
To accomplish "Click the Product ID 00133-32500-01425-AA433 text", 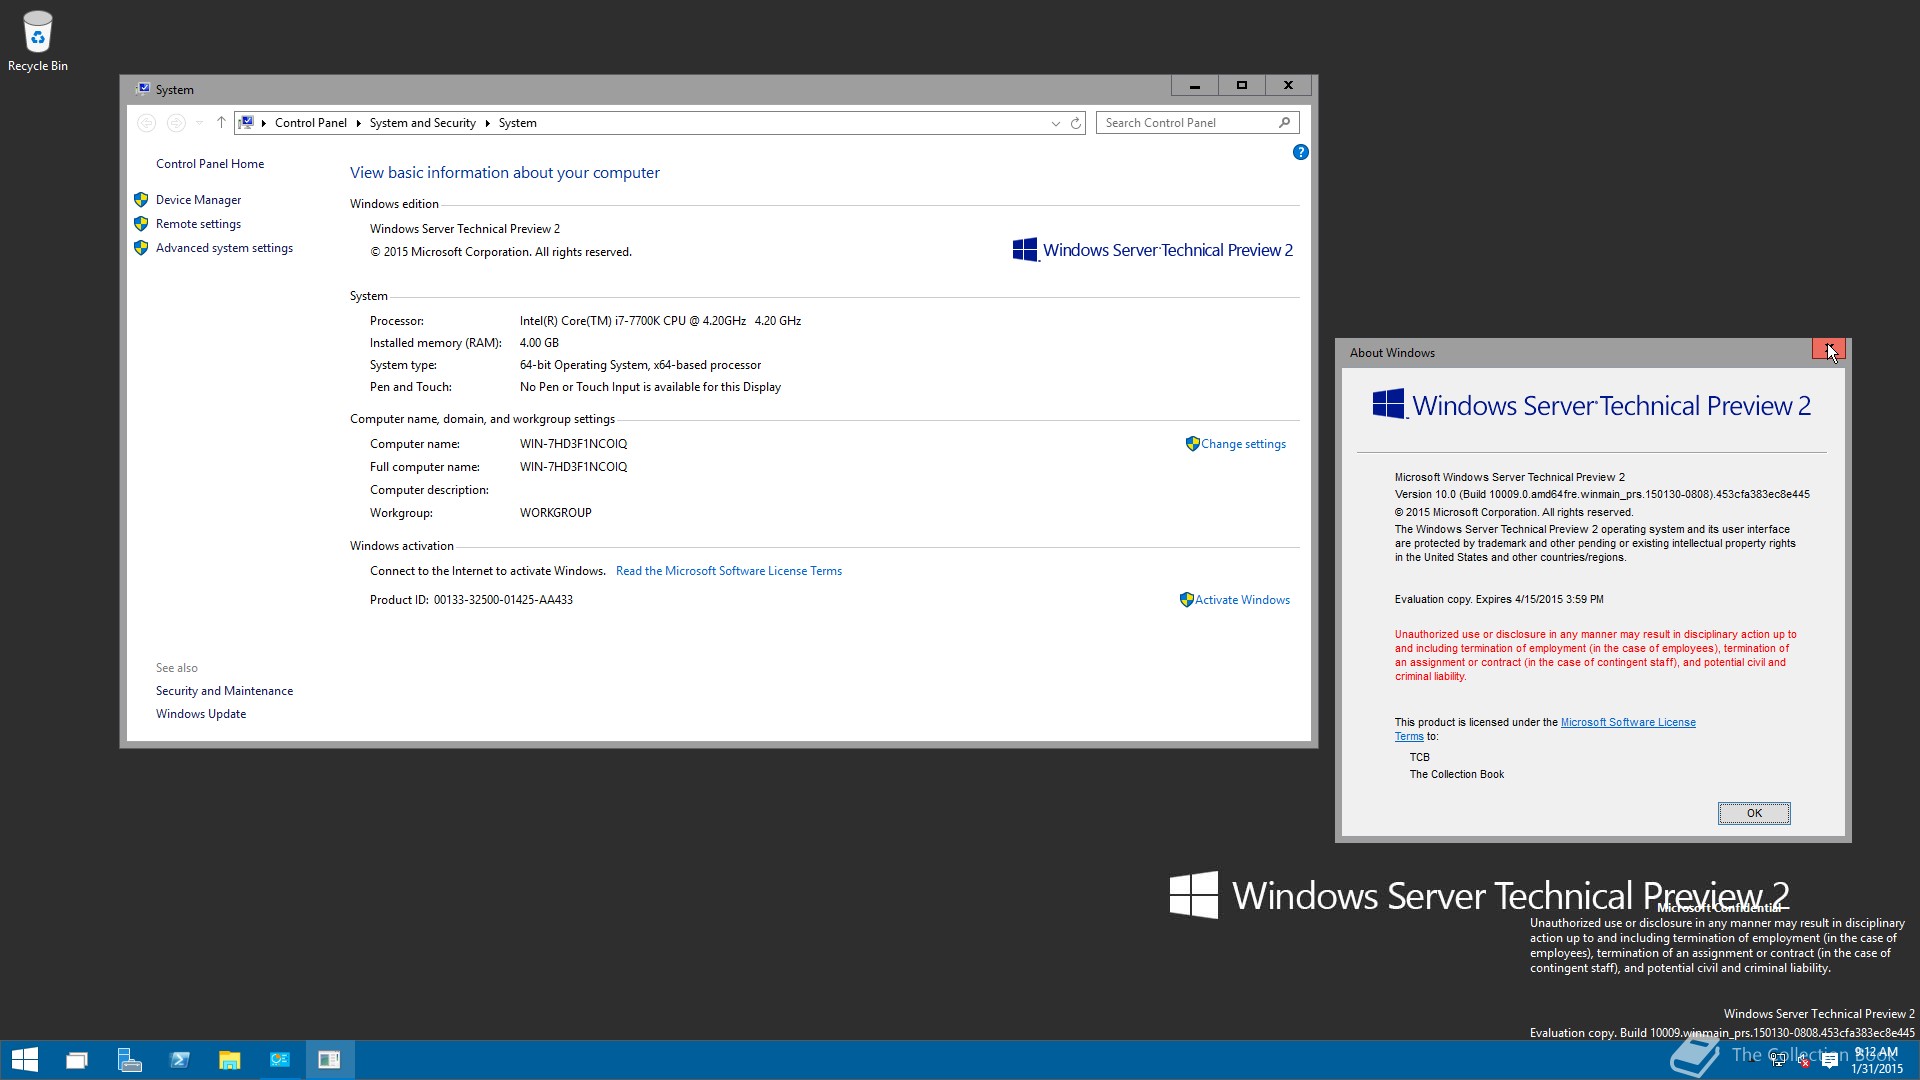I will pyautogui.click(x=471, y=600).
